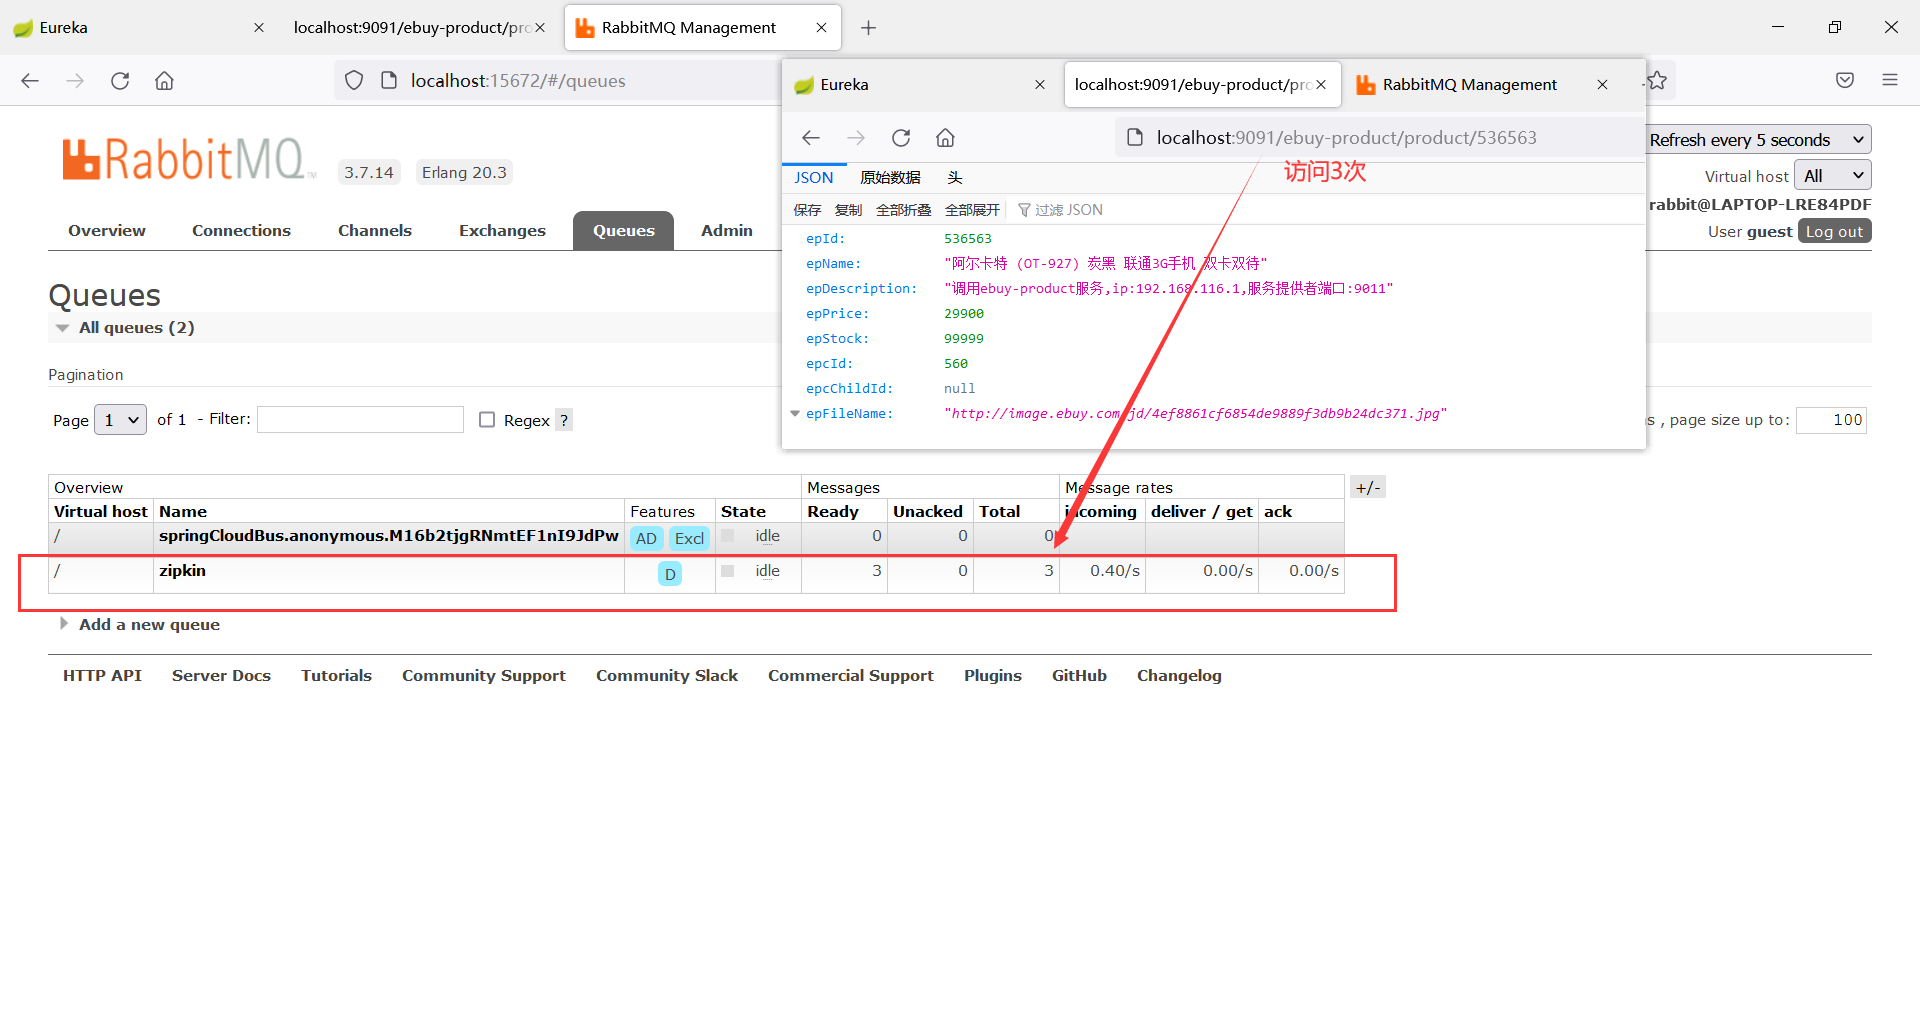Click 复制 copy button in JSON viewer
The height and width of the screenshot is (1030, 1920).
(x=848, y=210)
